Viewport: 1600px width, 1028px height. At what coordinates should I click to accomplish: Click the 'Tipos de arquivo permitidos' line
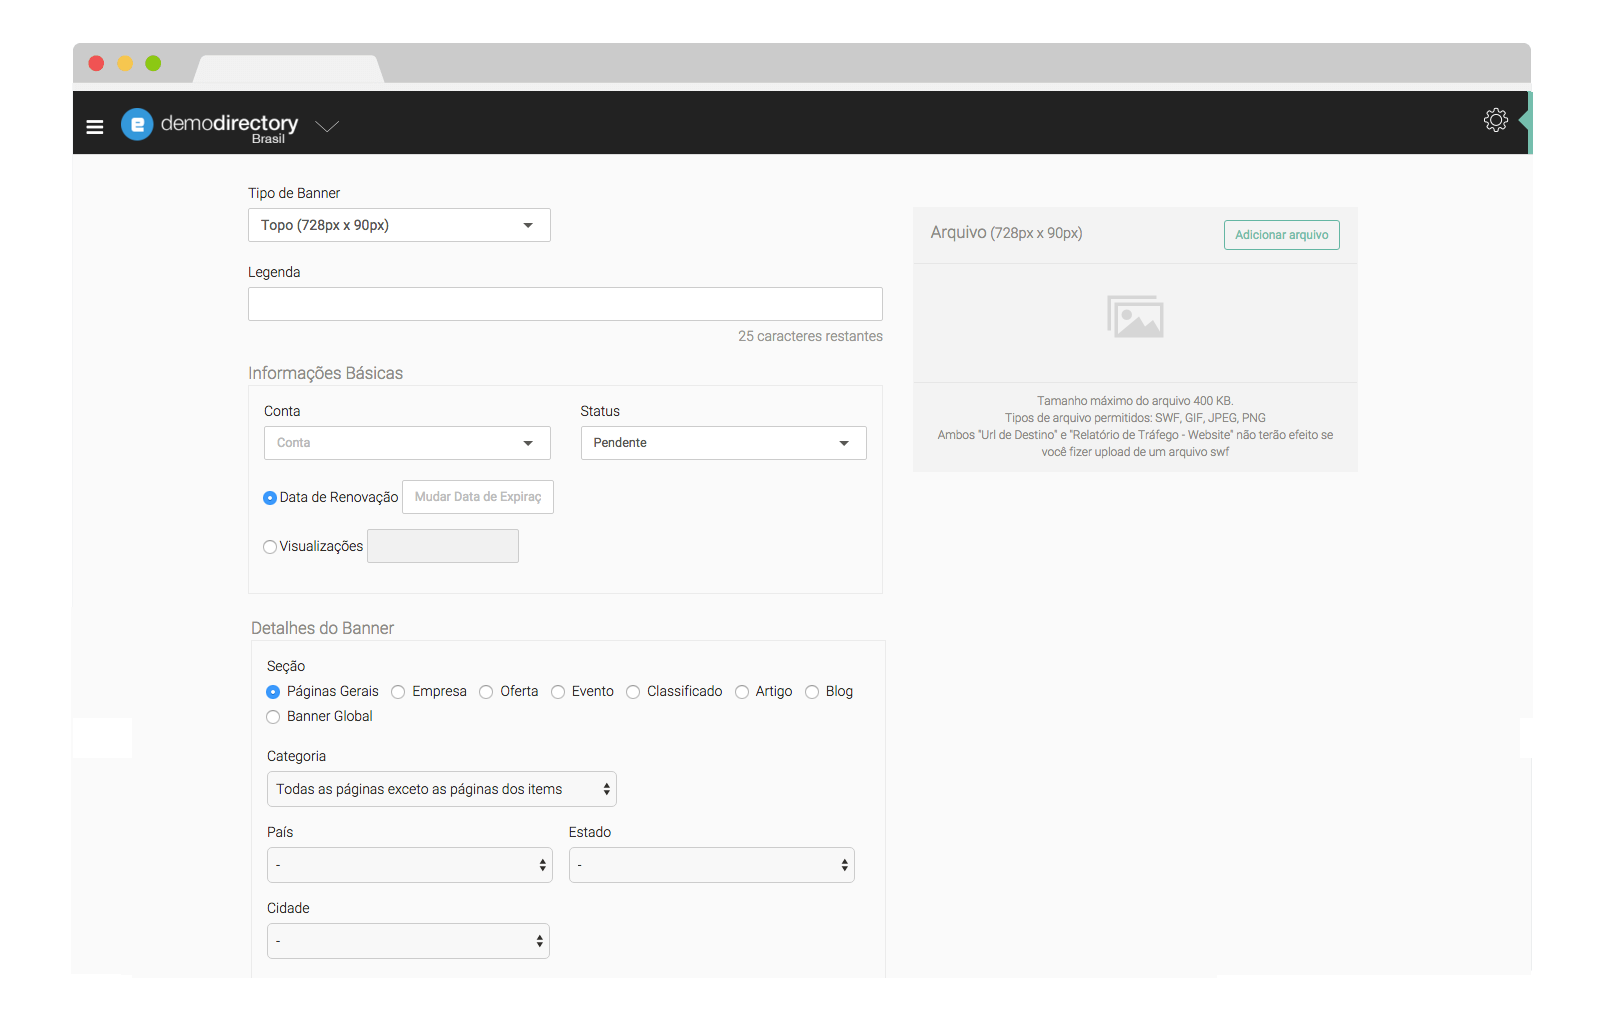tap(1135, 418)
